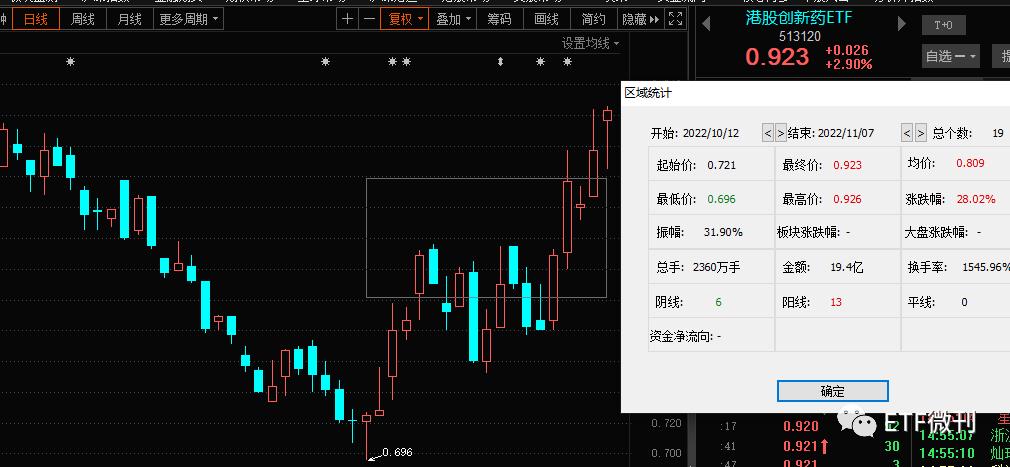
Task: Toggle fullscreen chart with the expand icon
Action: [675, 19]
